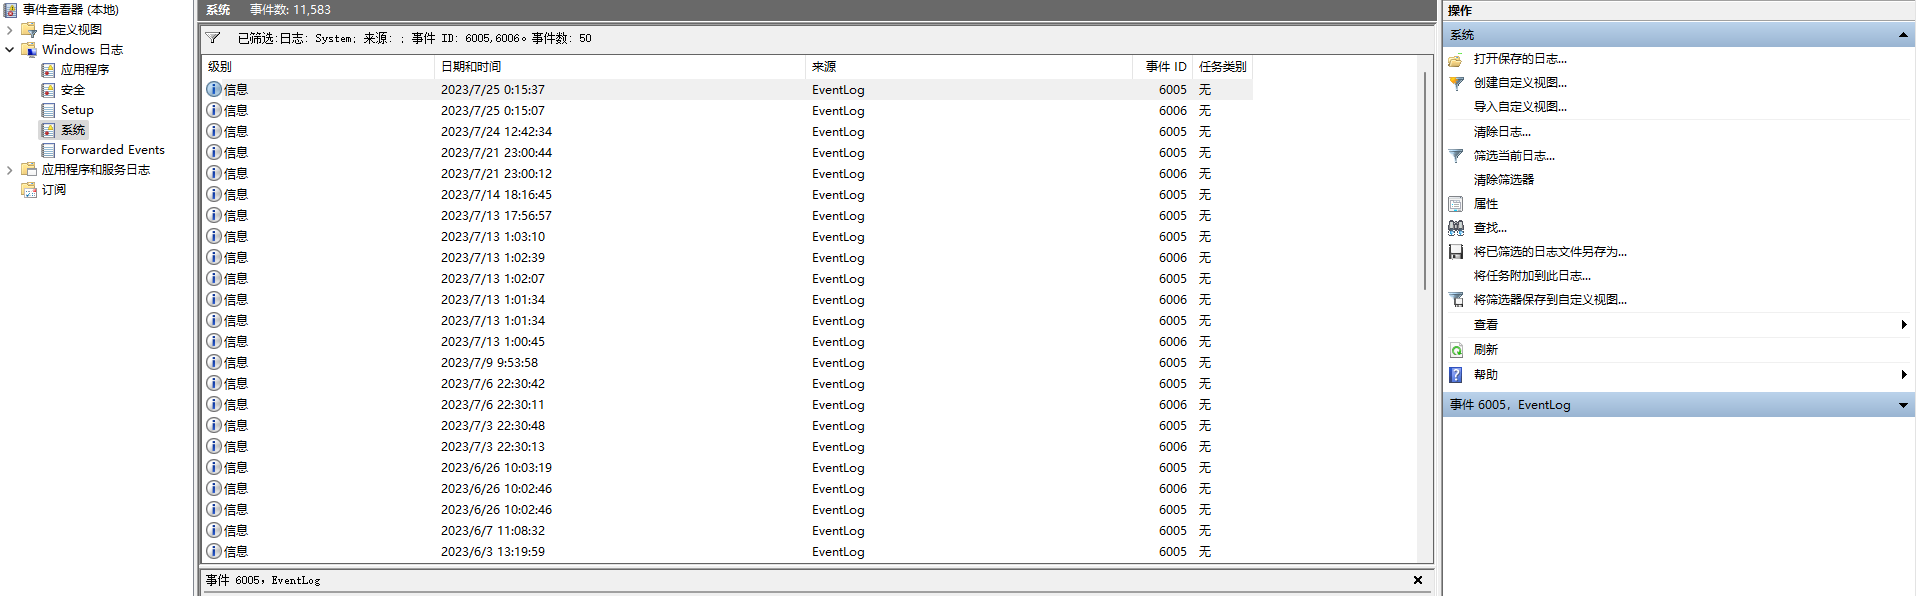Choose 导入自定义视图... action
The height and width of the screenshot is (596, 1917).
[x=1520, y=107]
